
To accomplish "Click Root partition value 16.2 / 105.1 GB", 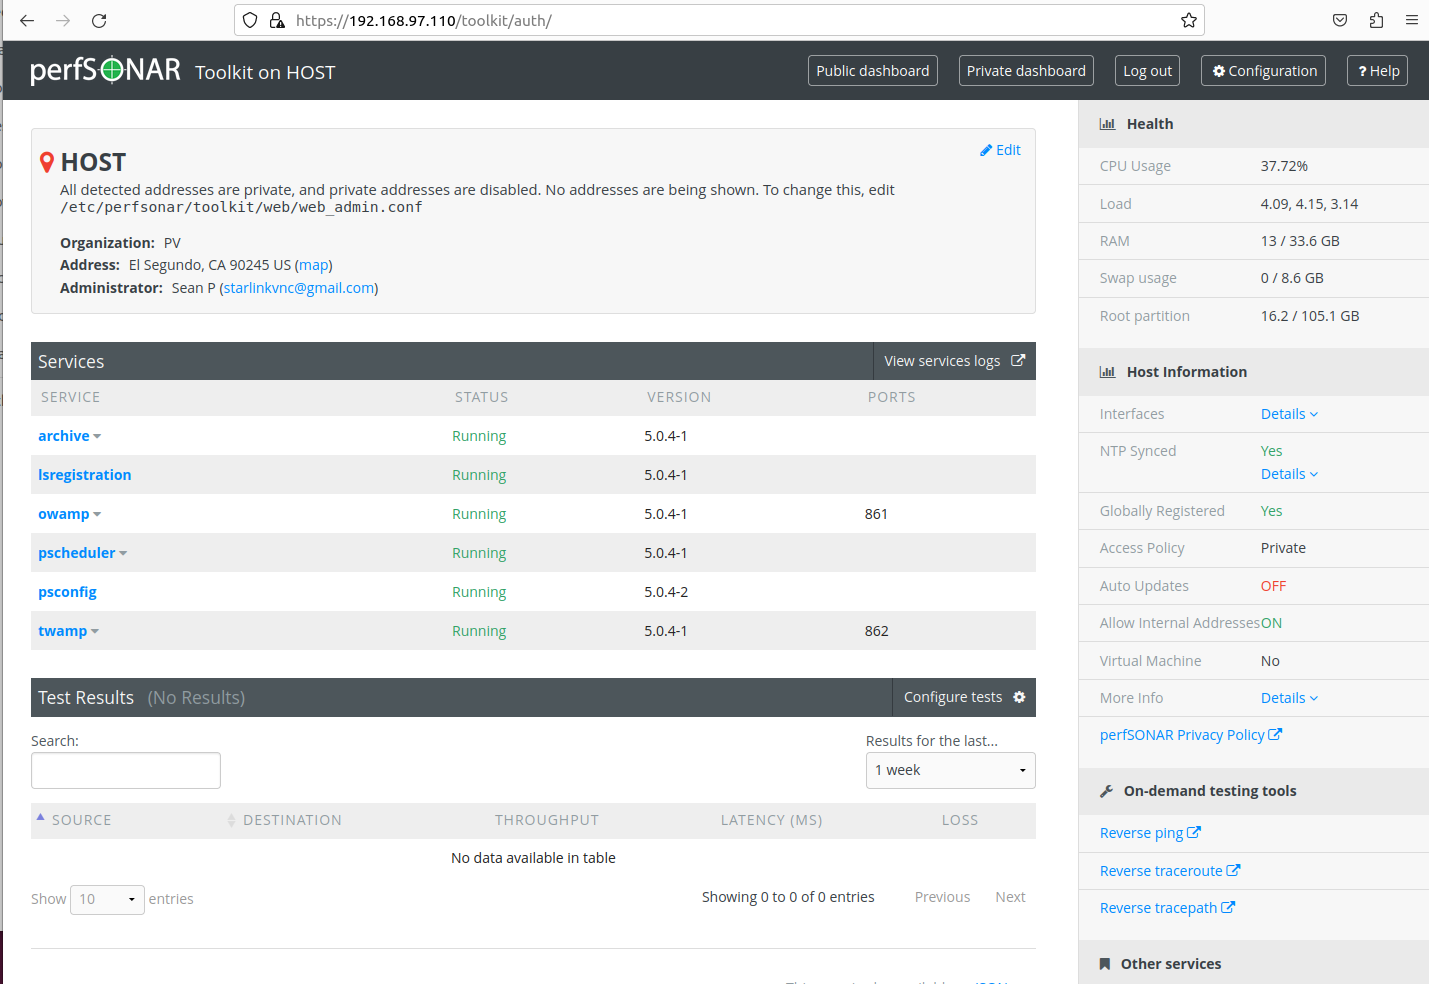I will (x=1310, y=316).
